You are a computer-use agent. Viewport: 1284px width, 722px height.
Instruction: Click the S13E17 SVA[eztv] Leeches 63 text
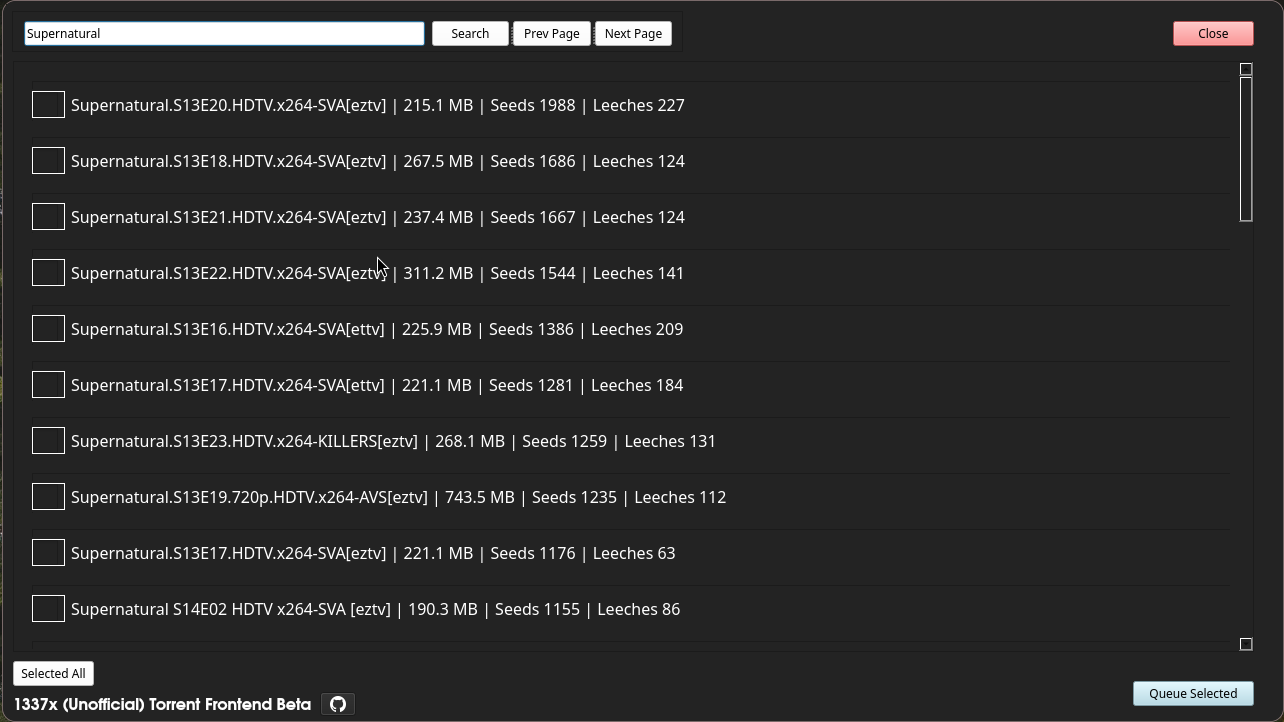click(x=373, y=553)
